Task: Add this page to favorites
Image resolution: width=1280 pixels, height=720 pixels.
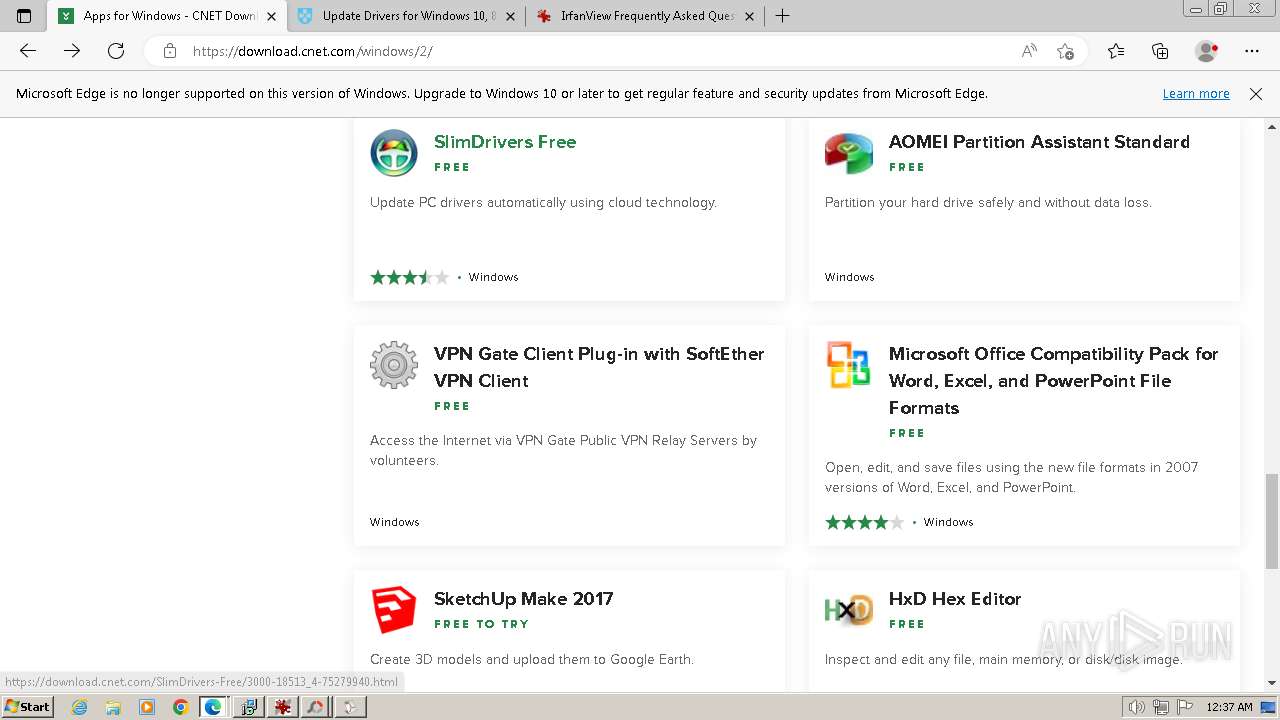Action: point(1065,51)
